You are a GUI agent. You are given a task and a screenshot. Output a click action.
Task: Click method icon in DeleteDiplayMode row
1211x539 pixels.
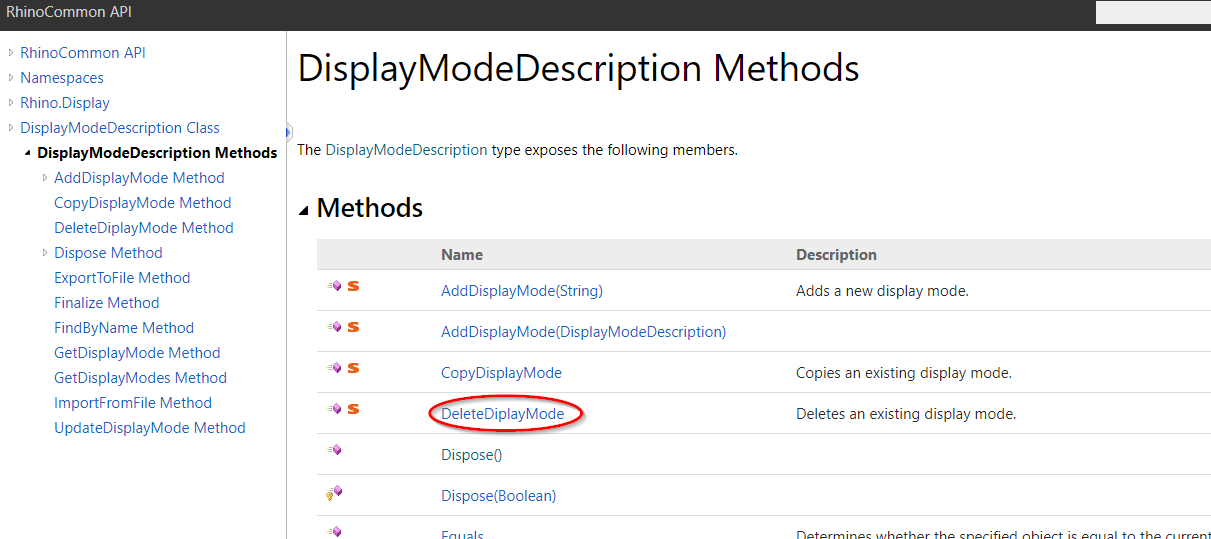pyautogui.click(x=335, y=409)
